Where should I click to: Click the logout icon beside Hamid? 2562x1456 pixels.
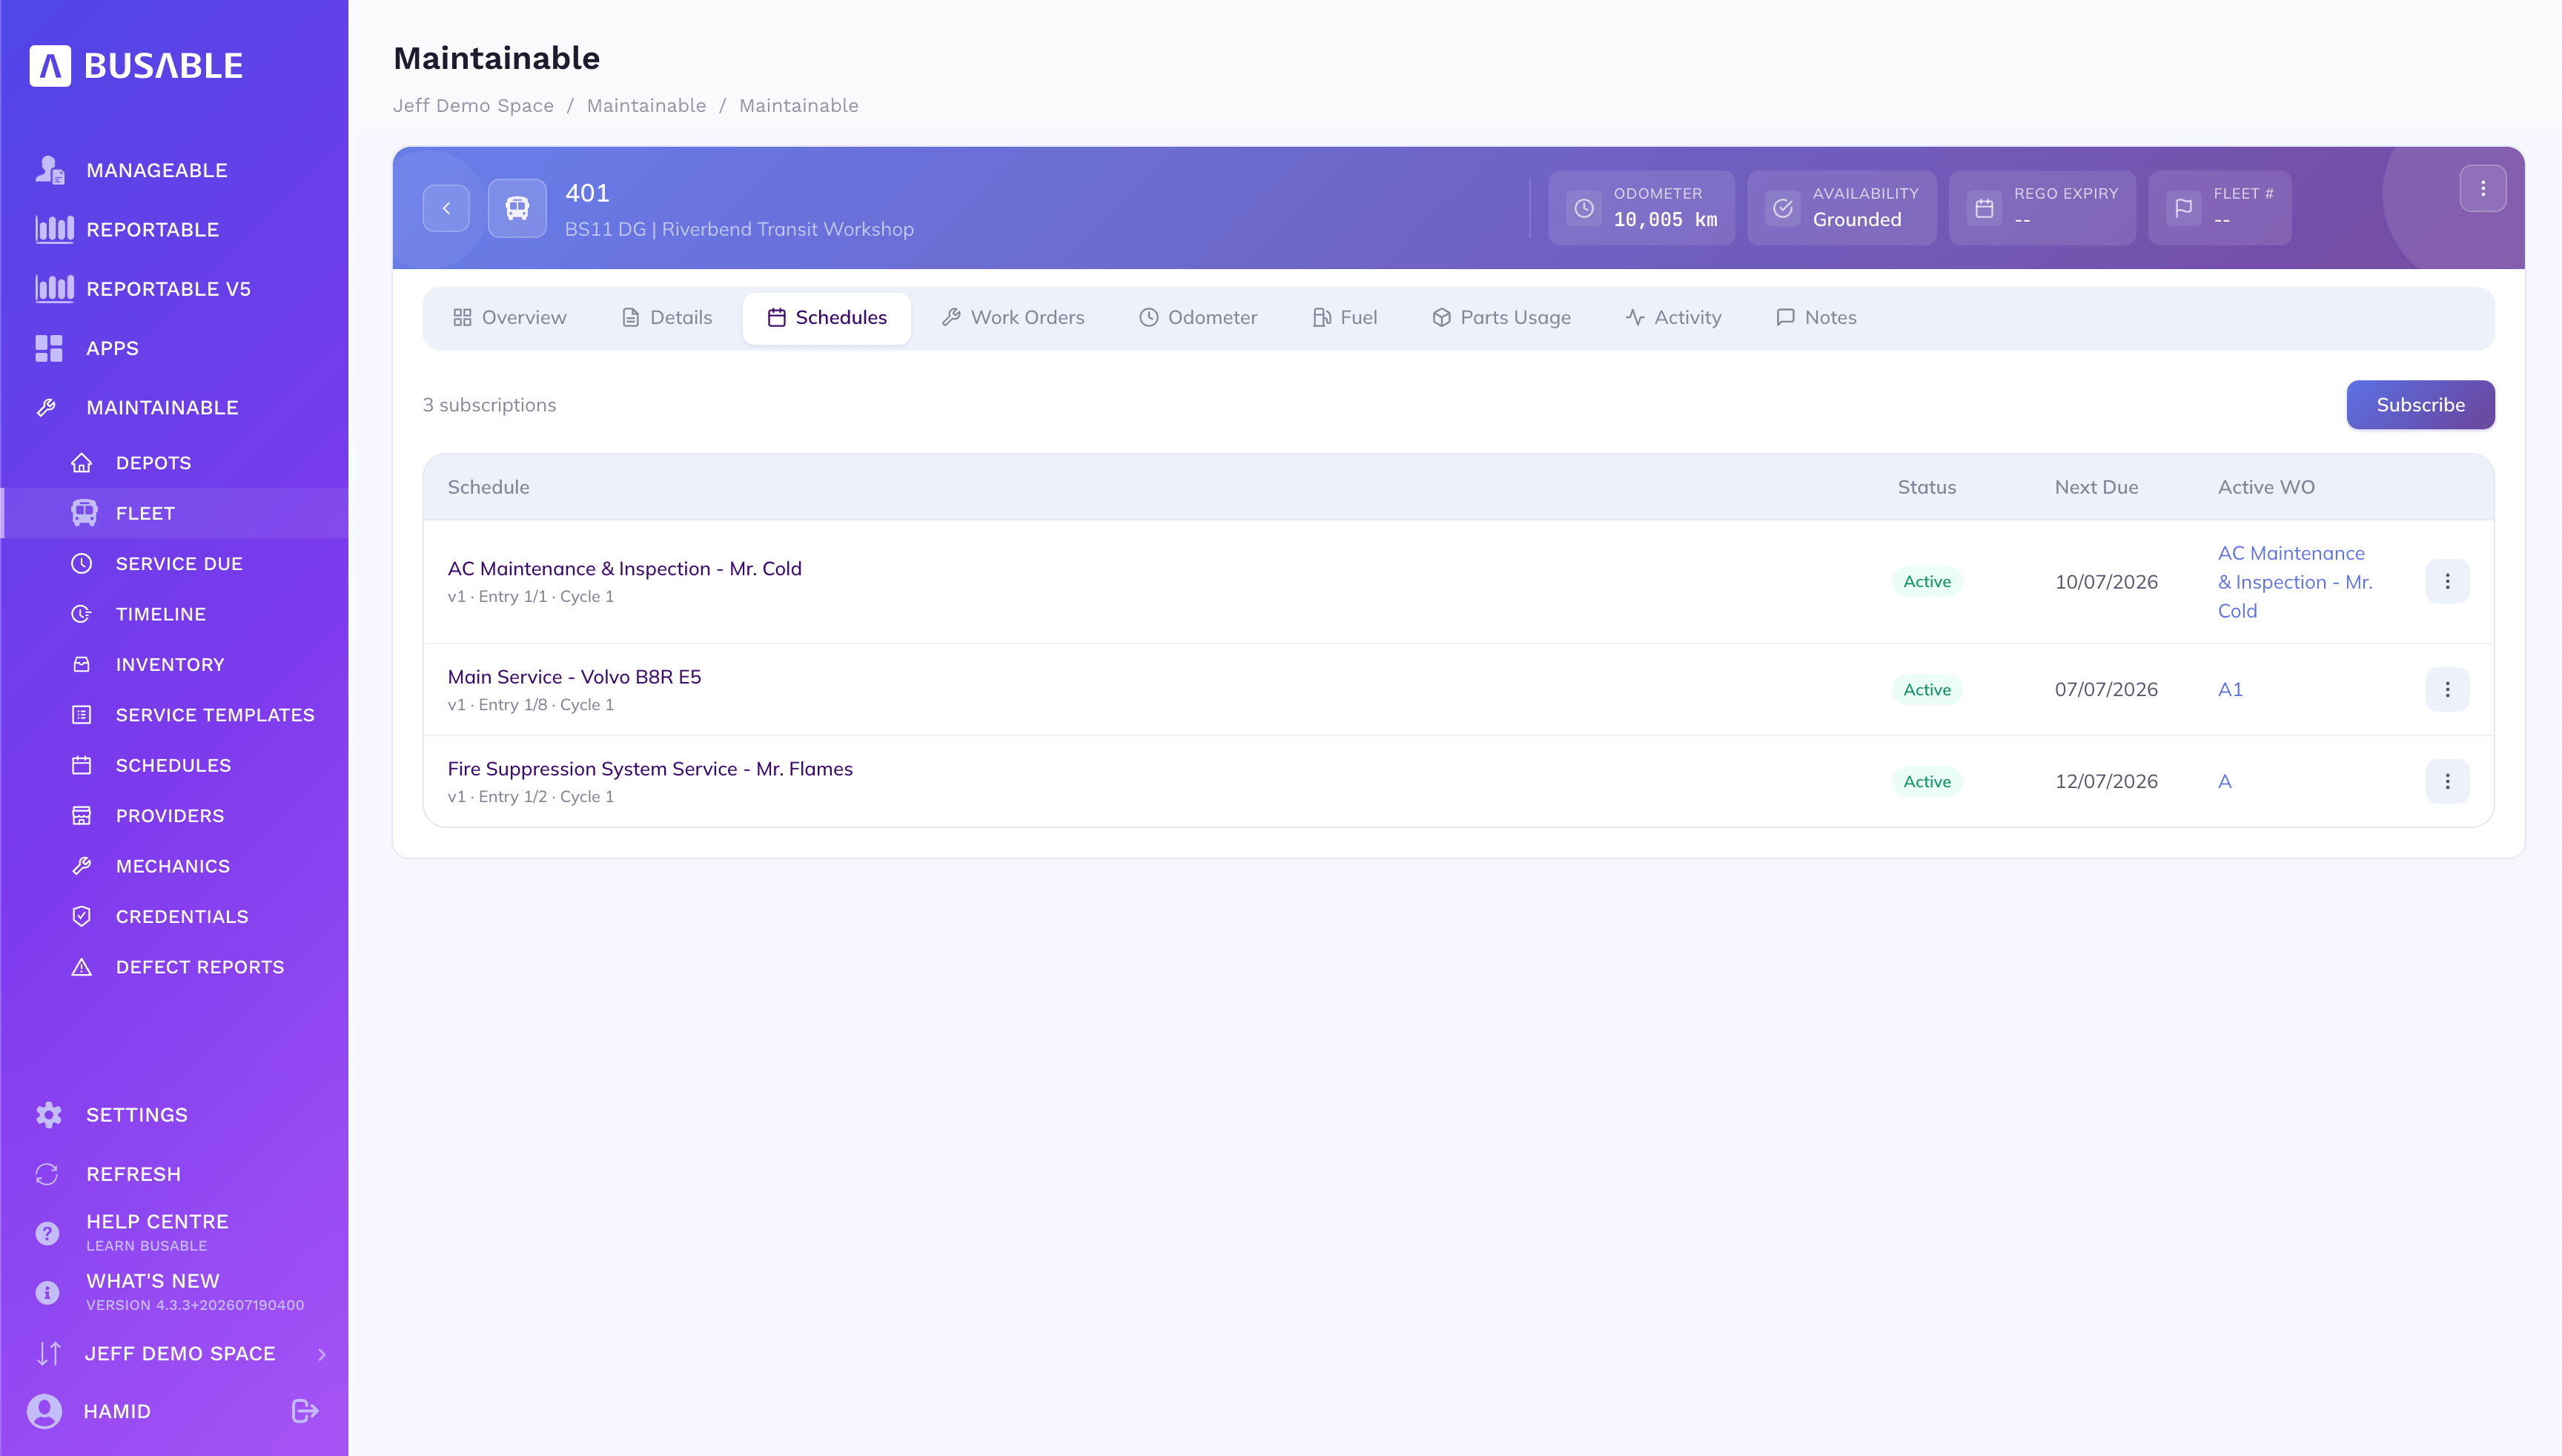305,1411
